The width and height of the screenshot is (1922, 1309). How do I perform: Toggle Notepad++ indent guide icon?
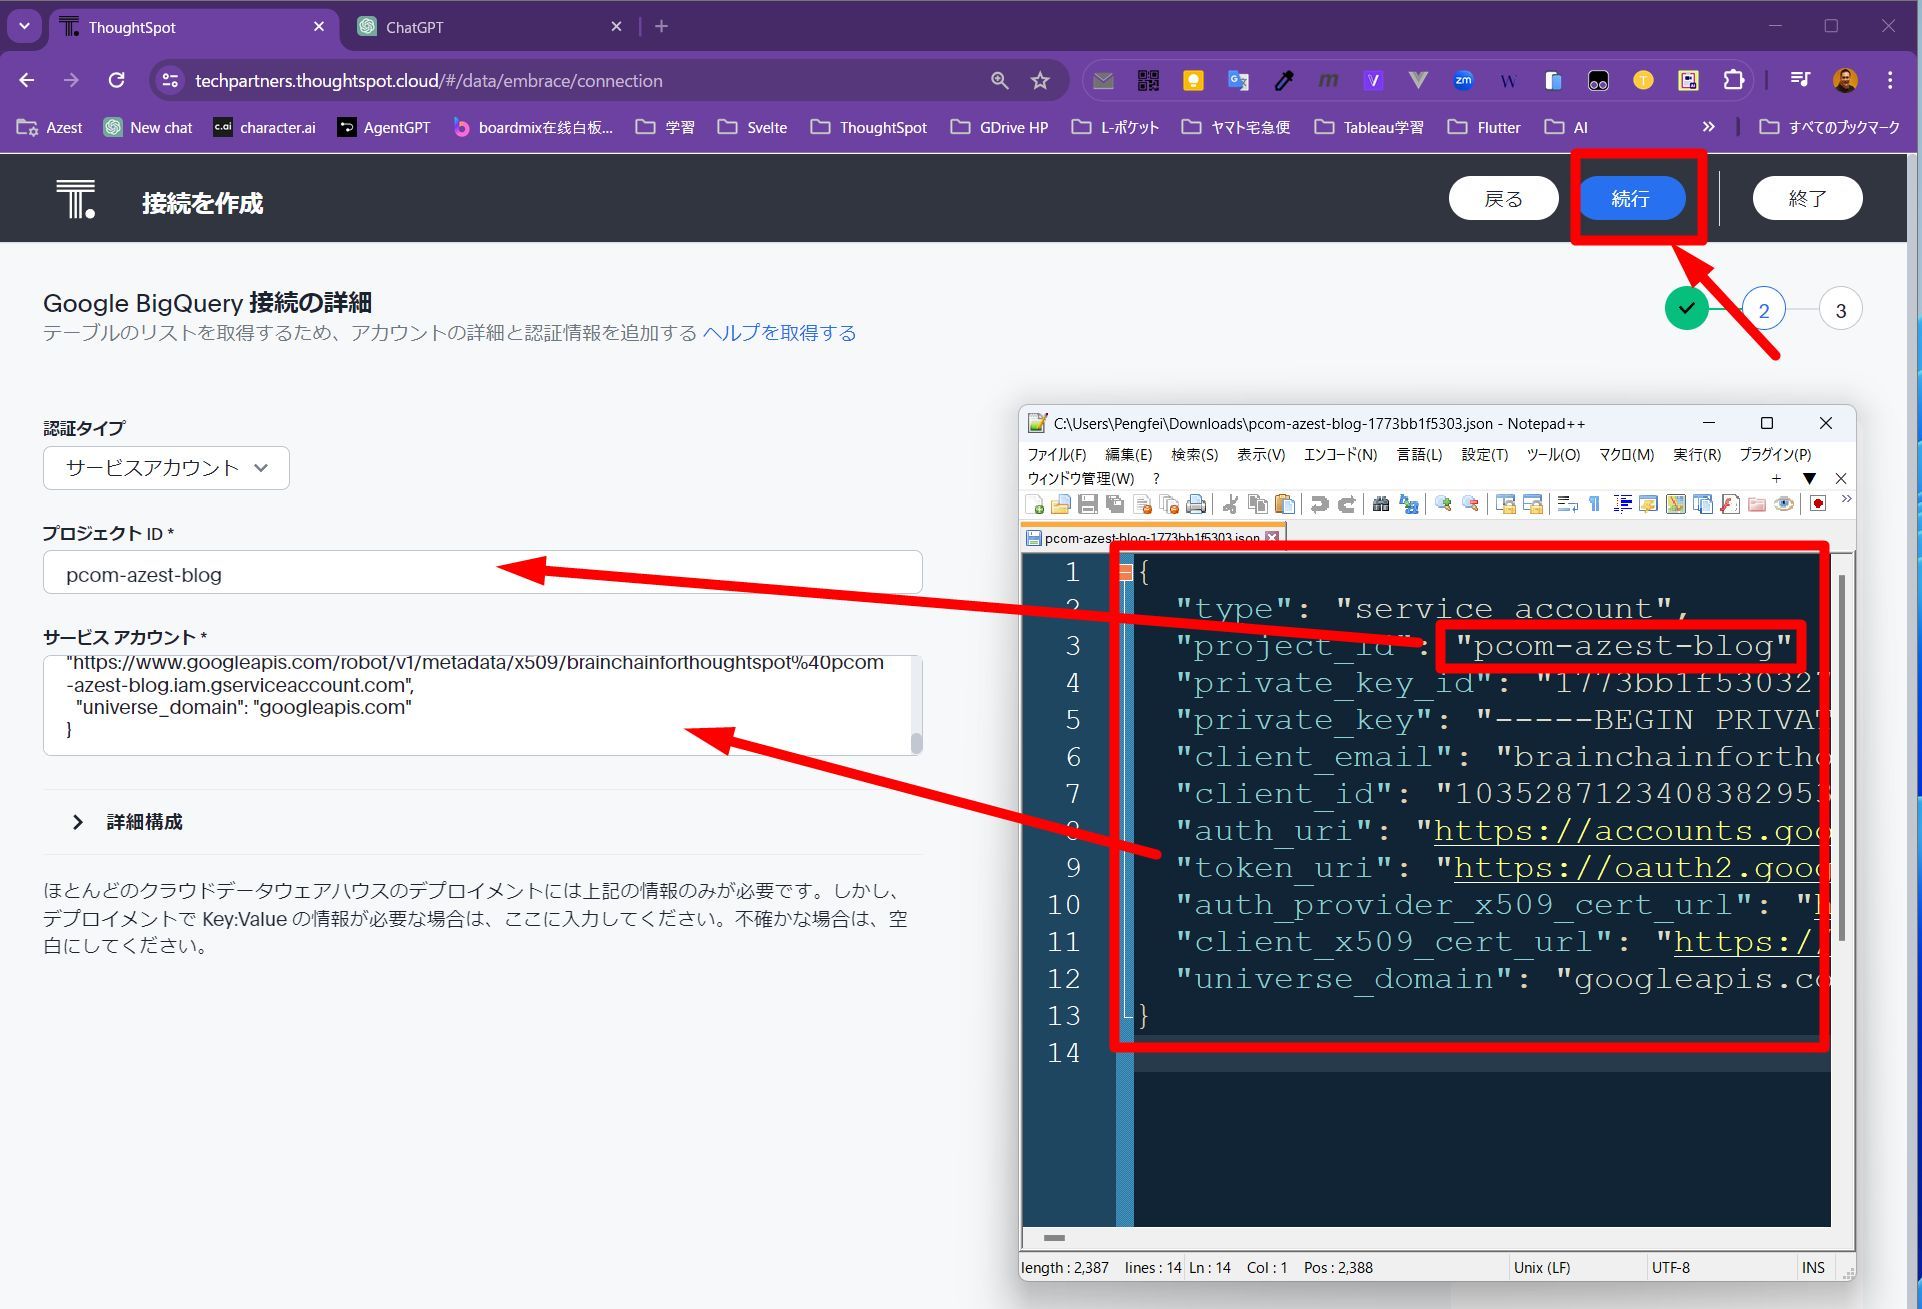[1622, 504]
